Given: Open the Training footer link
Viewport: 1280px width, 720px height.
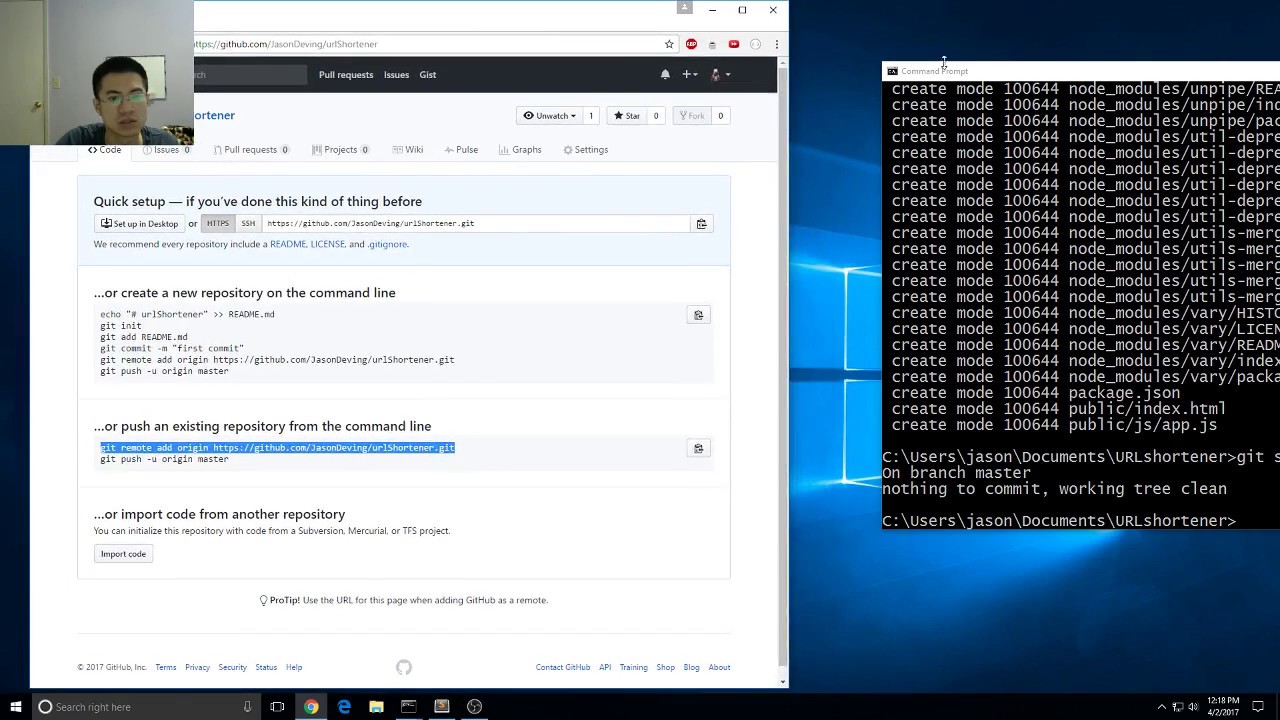Looking at the screenshot, I should pyautogui.click(x=633, y=667).
